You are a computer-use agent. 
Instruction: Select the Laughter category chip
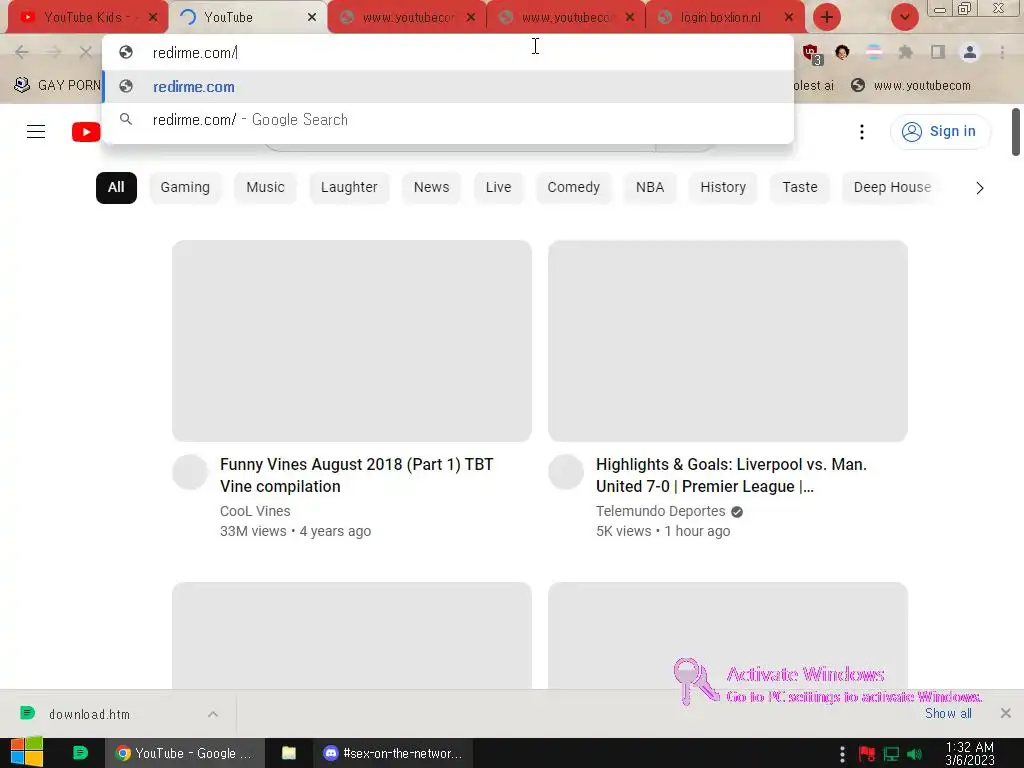point(349,187)
